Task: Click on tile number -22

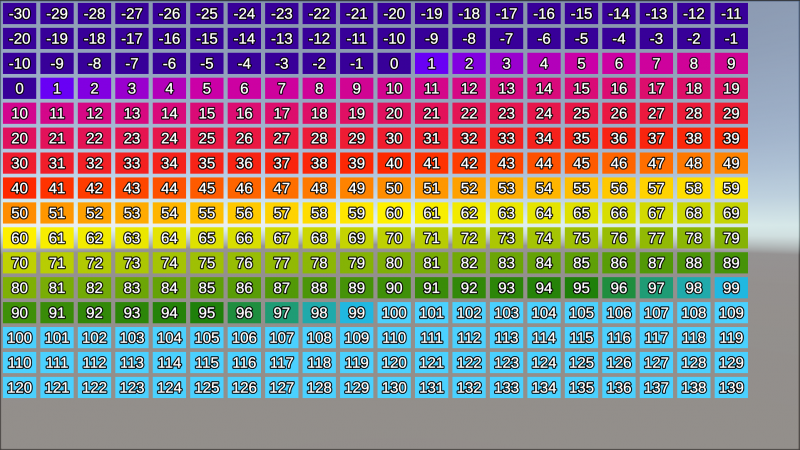Action: click(x=319, y=14)
